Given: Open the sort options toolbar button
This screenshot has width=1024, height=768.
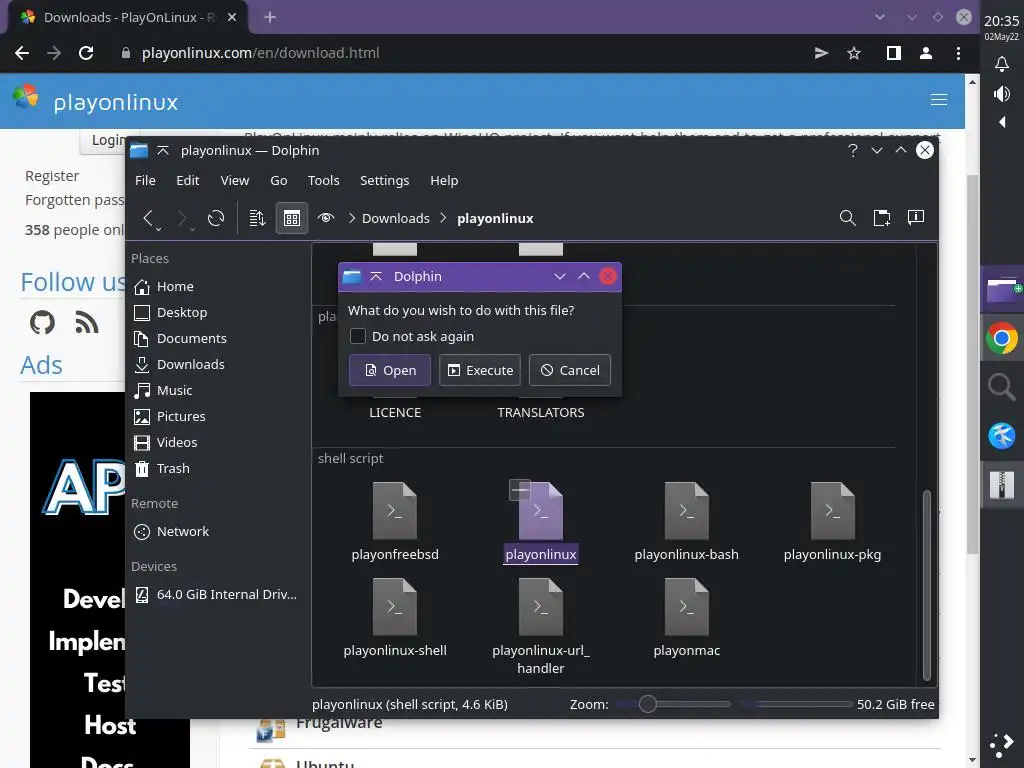Looking at the screenshot, I should [x=257, y=218].
